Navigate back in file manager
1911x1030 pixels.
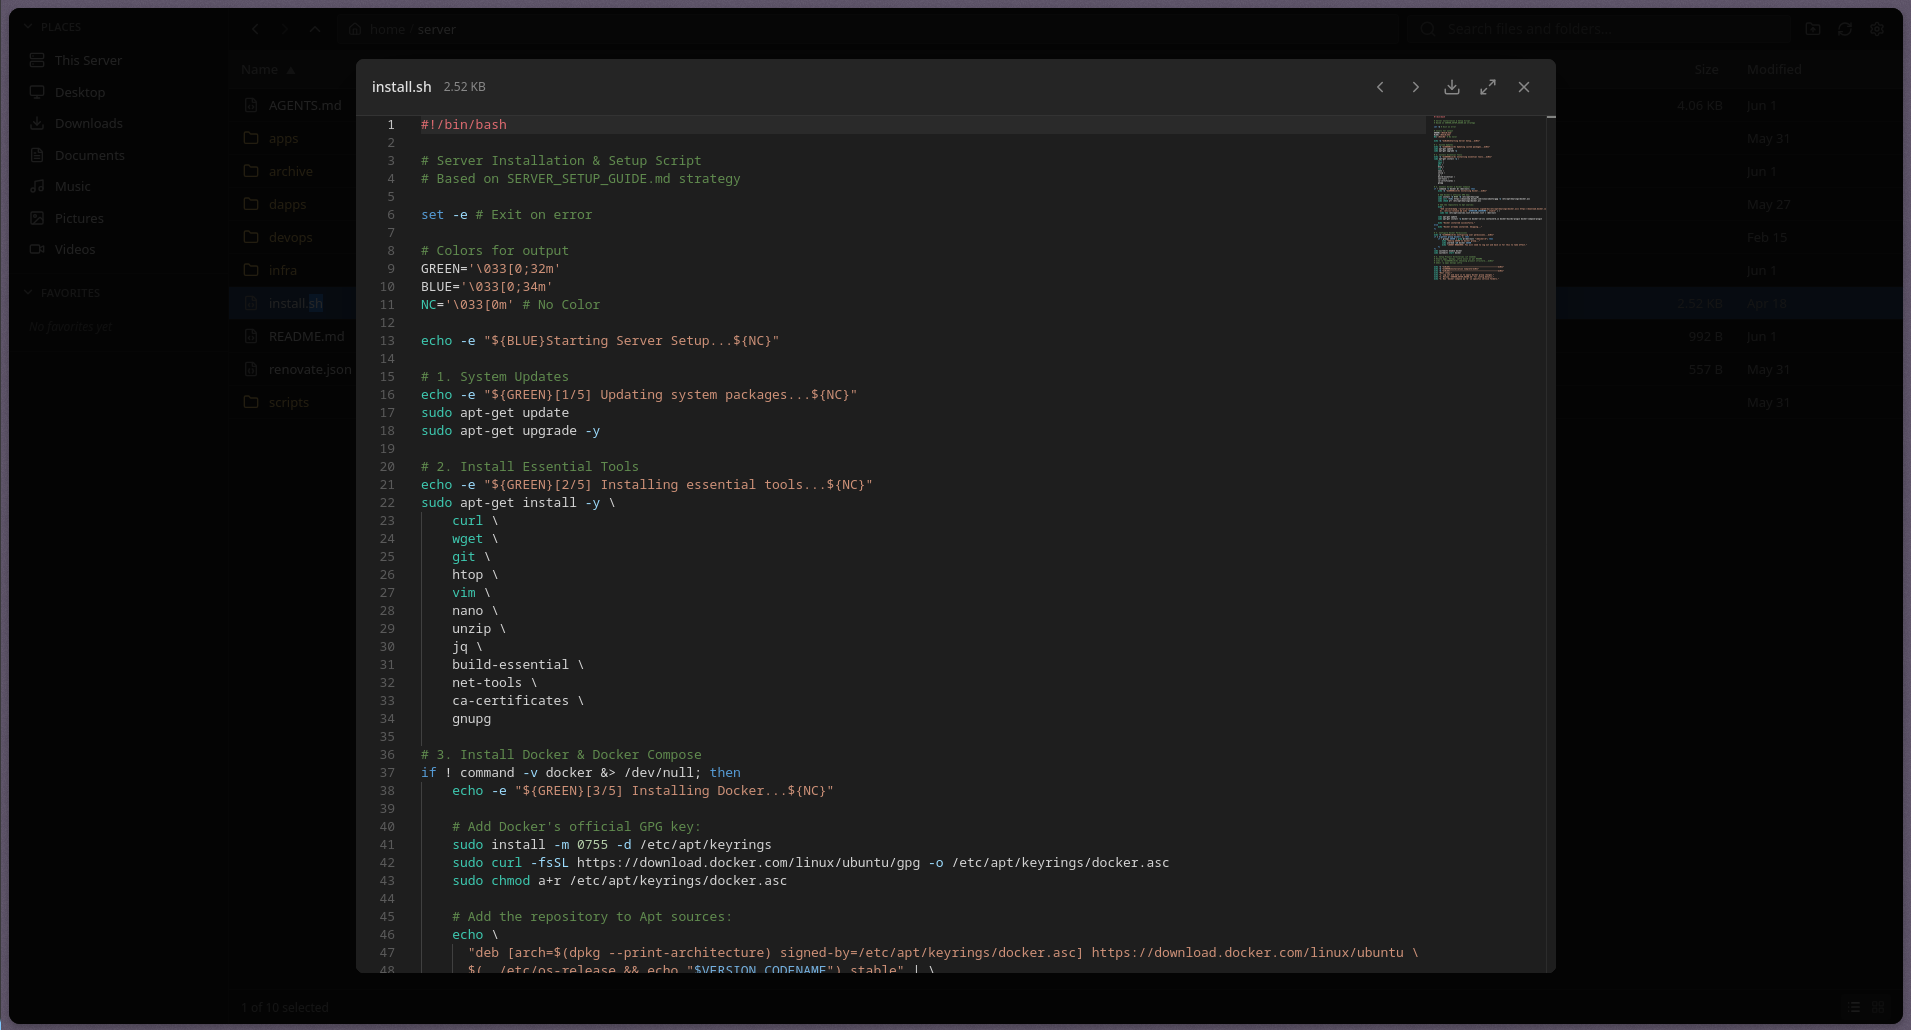point(256,29)
